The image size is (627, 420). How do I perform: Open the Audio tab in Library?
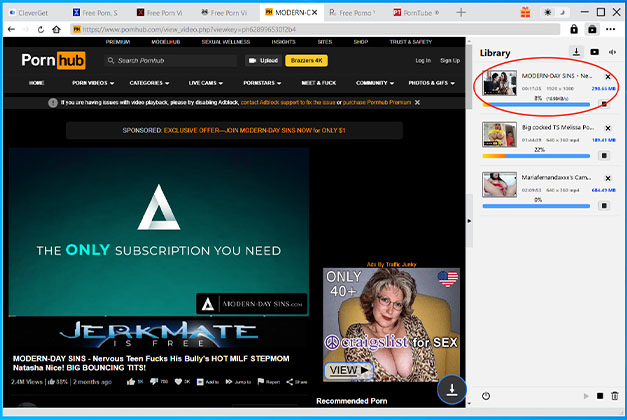[612, 52]
